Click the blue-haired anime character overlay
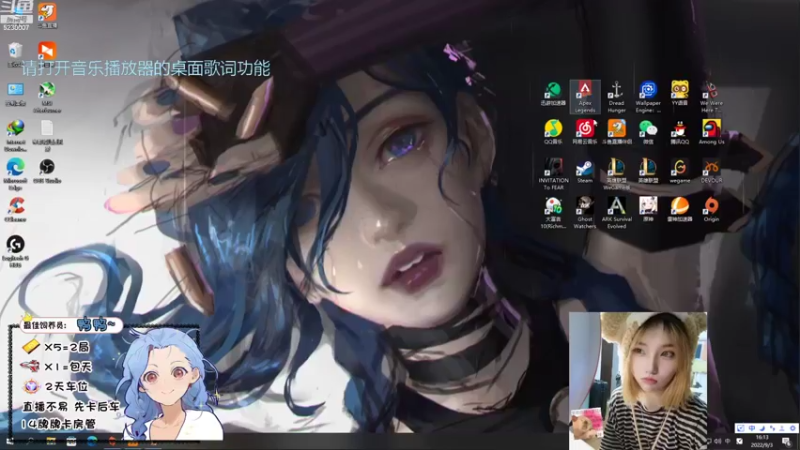This screenshot has width=800, height=450. (x=169, y=384)
